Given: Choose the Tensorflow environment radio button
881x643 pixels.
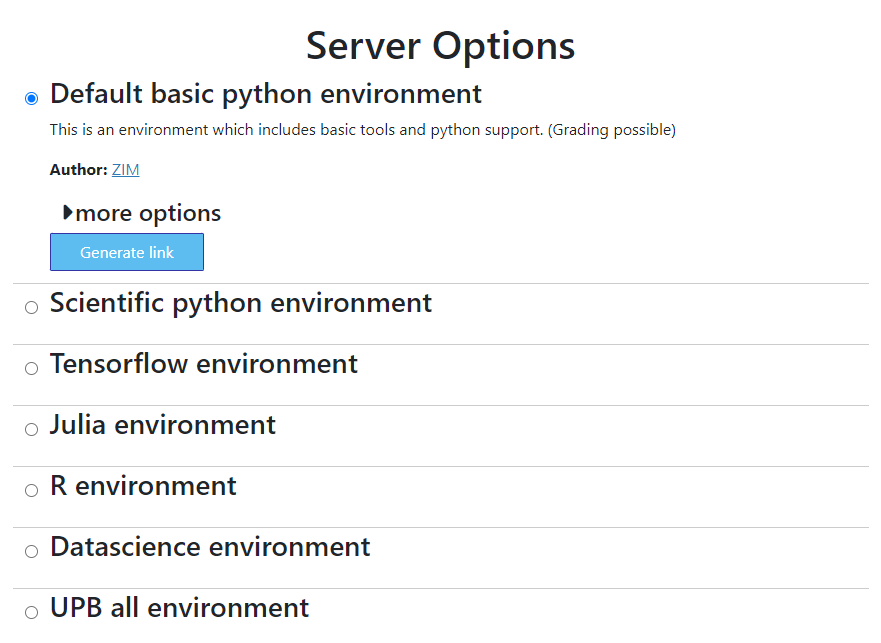Looking at the screenshot, I should (x=31, y=368).
